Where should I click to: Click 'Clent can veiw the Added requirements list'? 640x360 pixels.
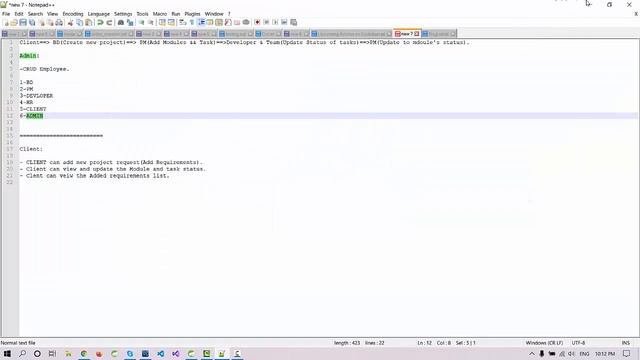tap(94, 176)
